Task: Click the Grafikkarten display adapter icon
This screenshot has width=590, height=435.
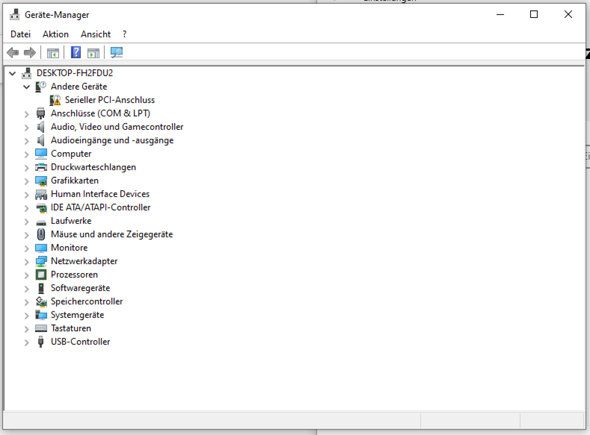Action: point(41,181)
